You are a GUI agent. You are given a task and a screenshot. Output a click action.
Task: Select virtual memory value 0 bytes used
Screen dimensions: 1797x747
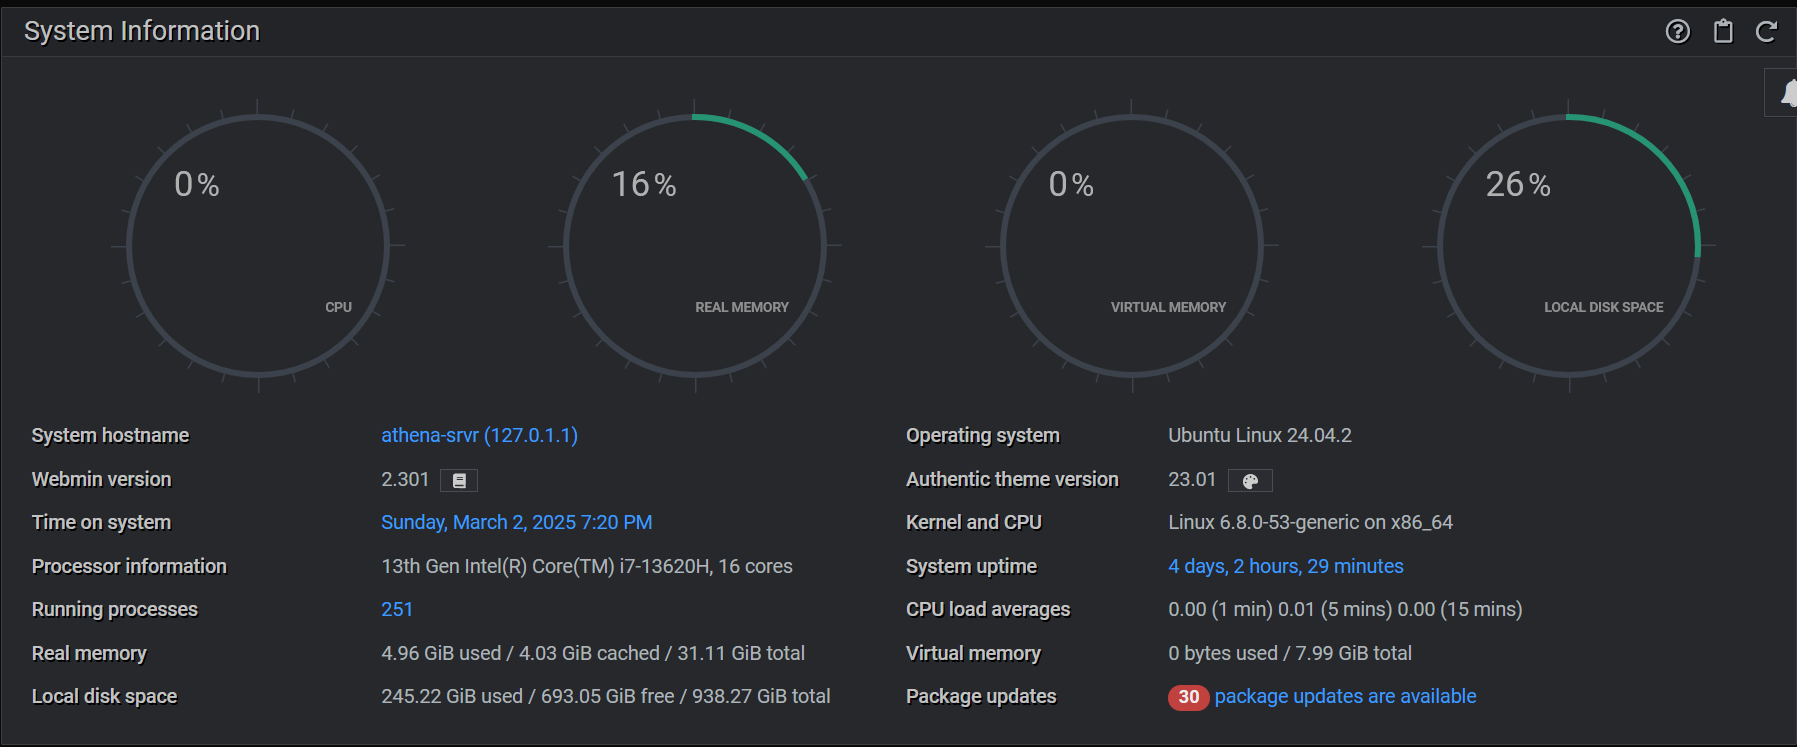(x=1290, y=653)
